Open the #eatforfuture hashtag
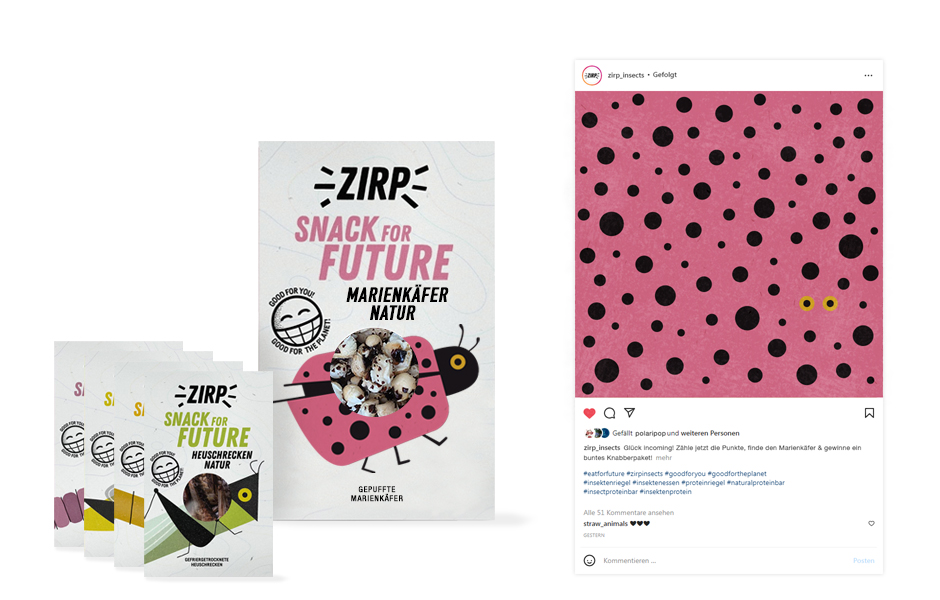 click(x=604, y=474)
